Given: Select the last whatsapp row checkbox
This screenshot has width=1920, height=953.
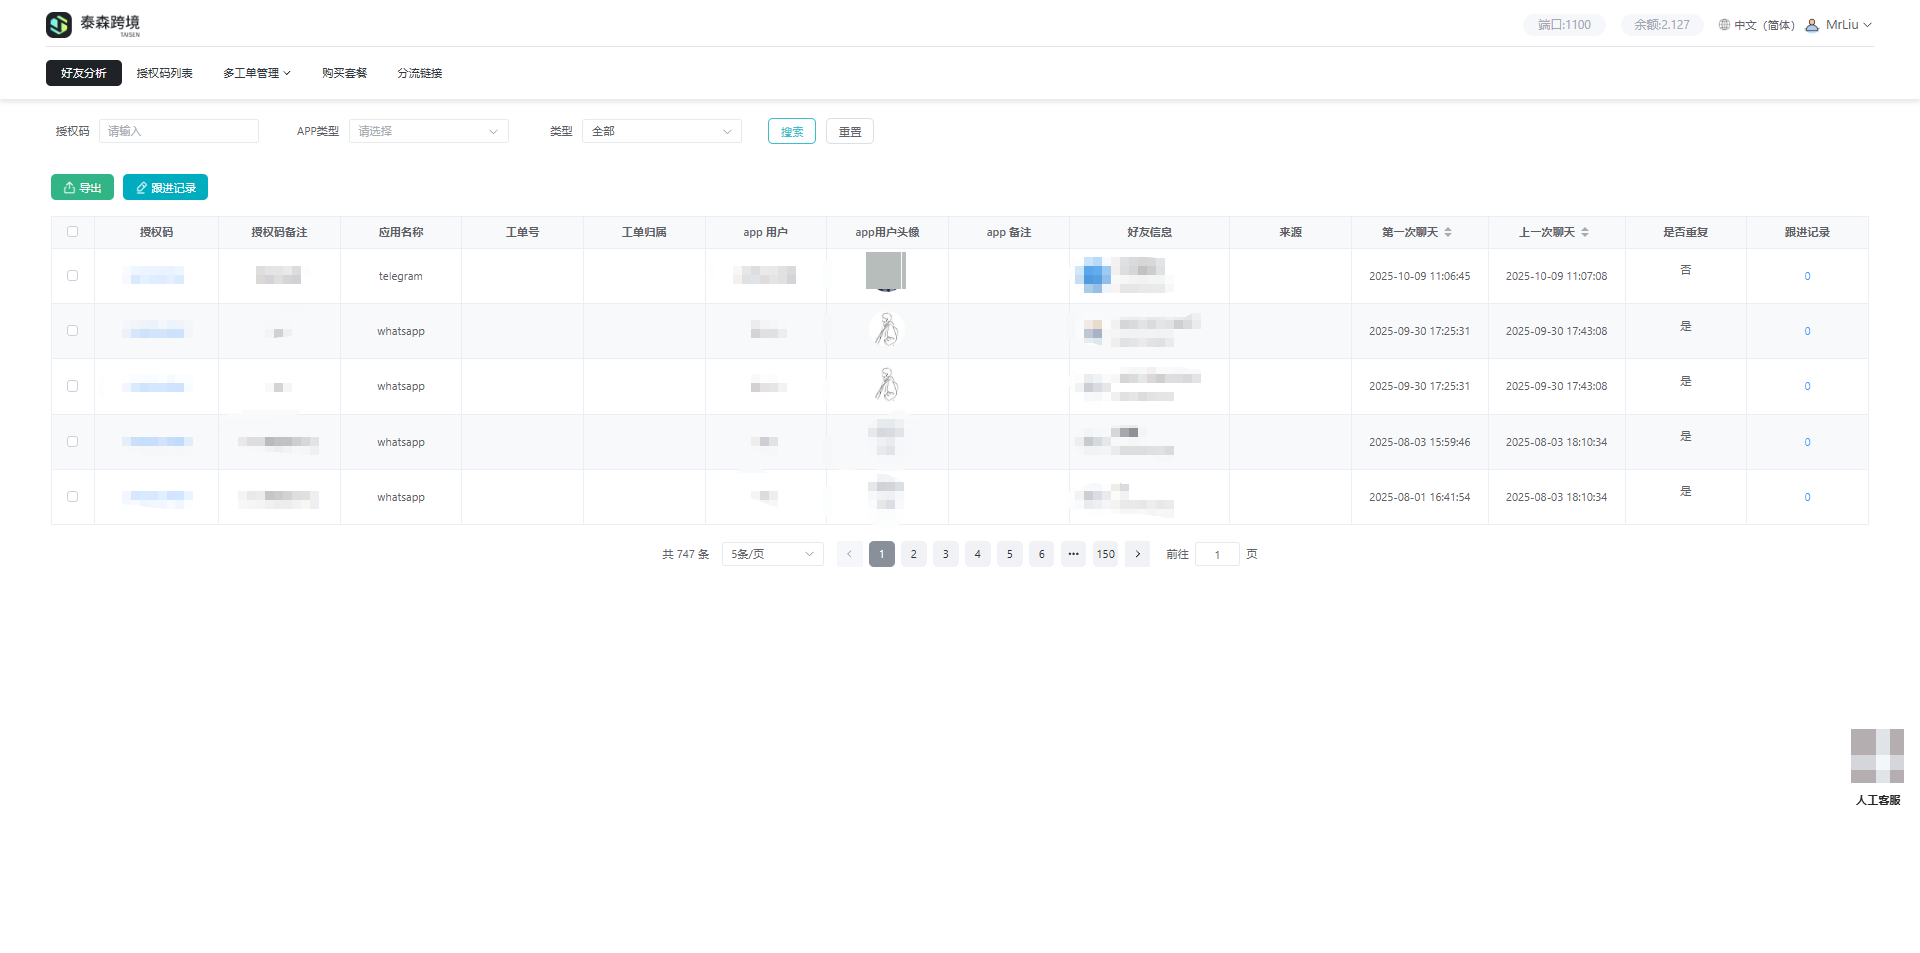Looking at the screenshot, I should pos(72,497).
